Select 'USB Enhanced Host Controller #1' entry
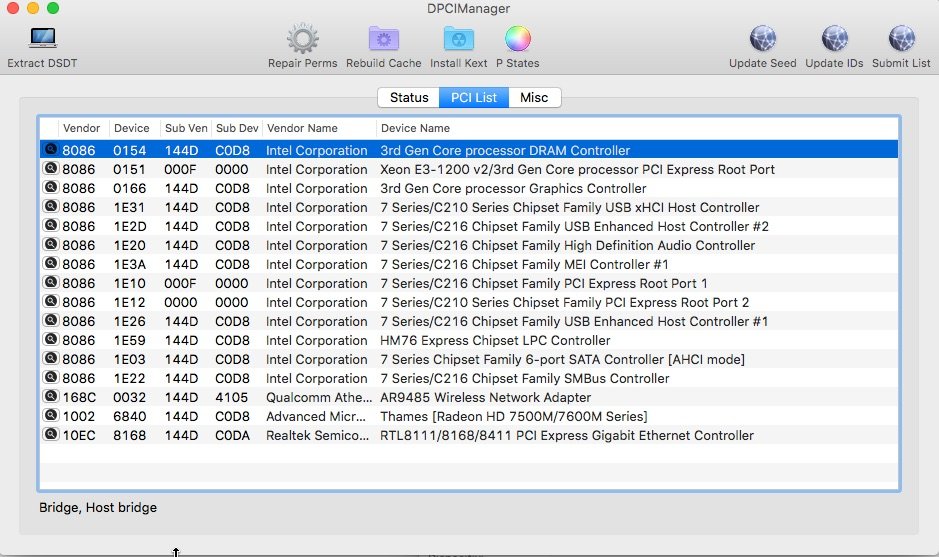Screen dimensions: 939x557 tap(574, 322)
